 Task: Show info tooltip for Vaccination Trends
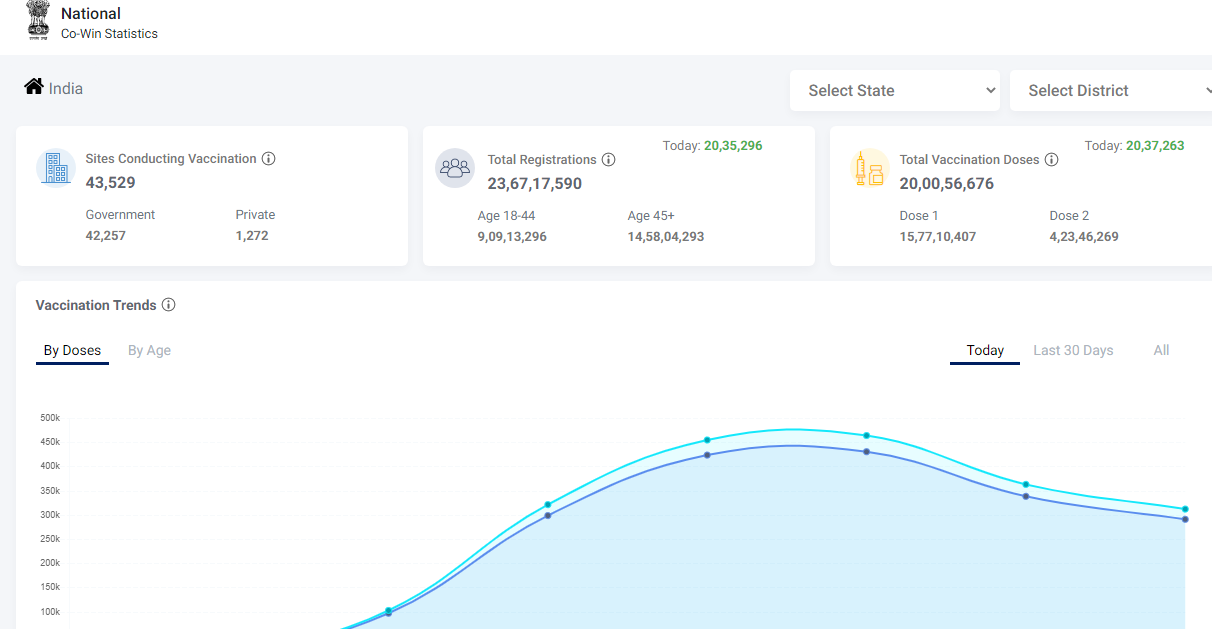[x=169, y=305]
